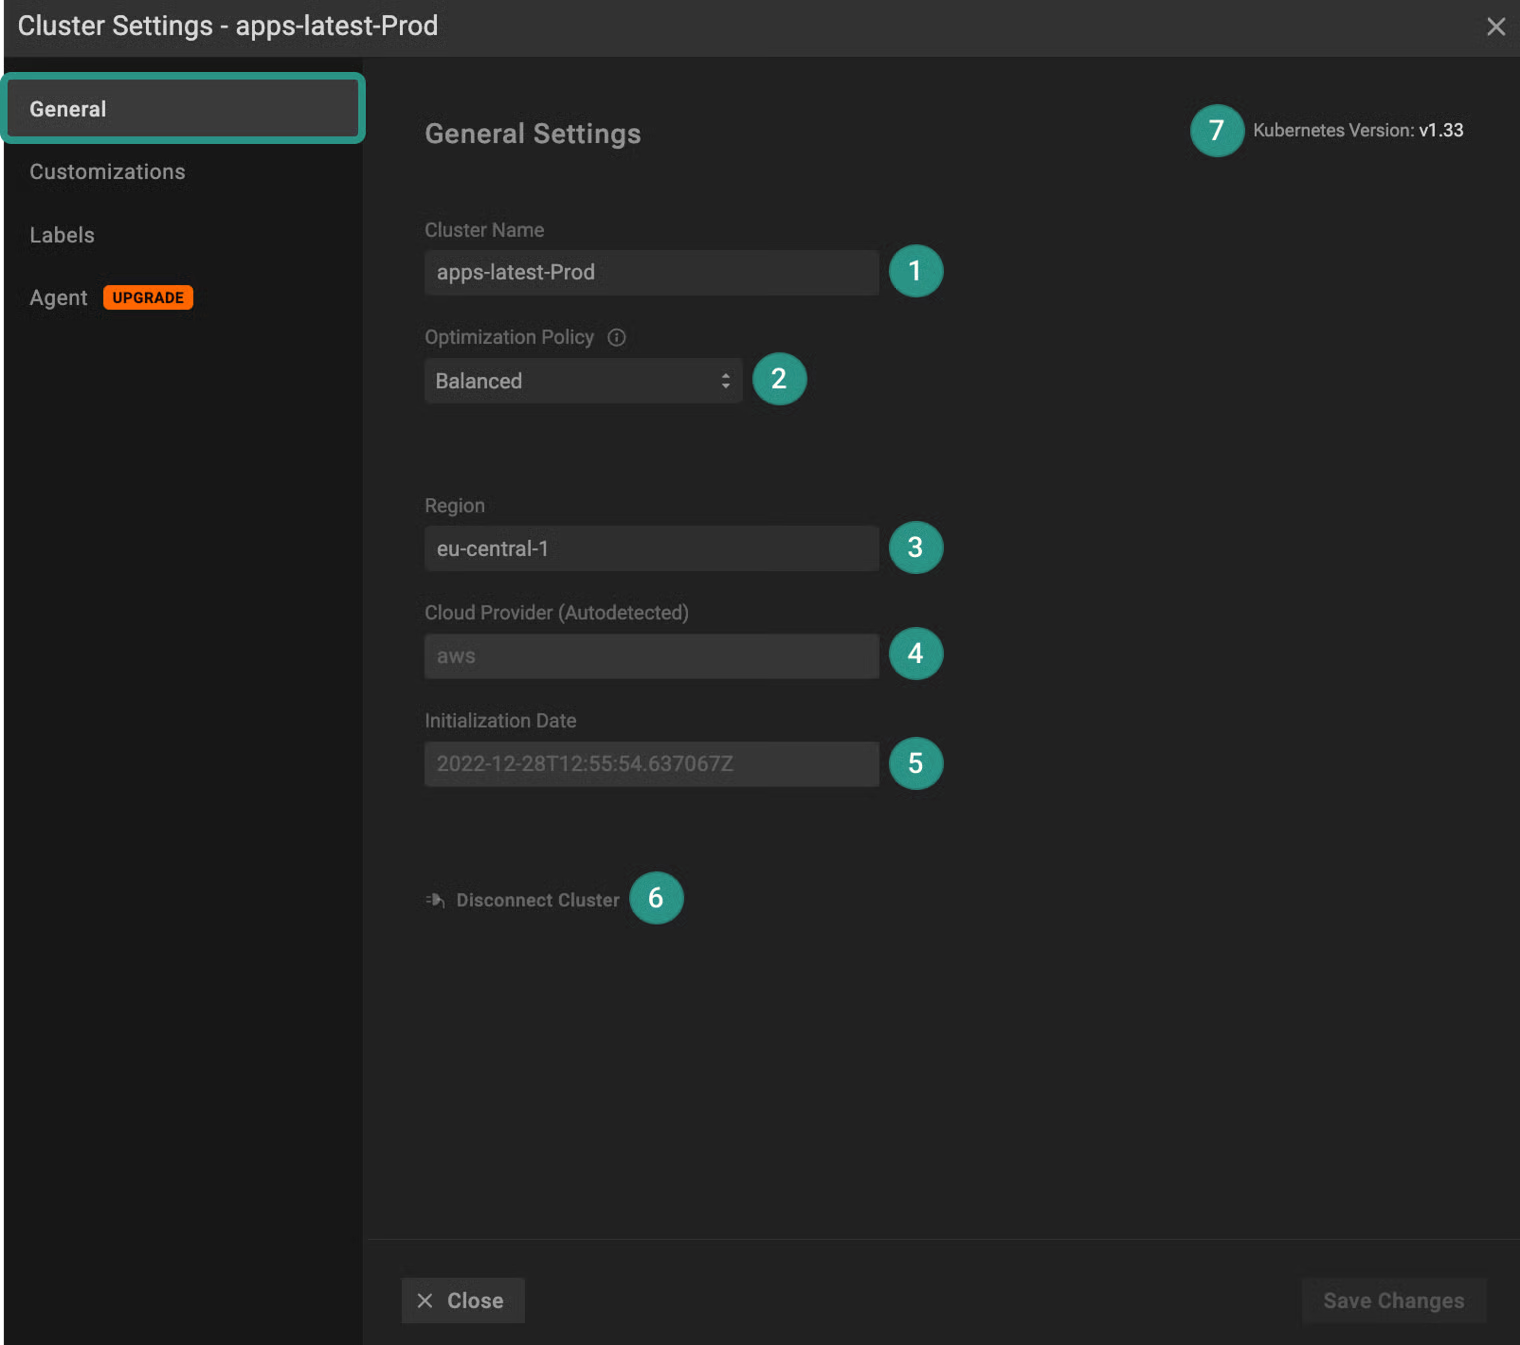Click the Cloud Provider aws field
1520x1345 pixels.
(x=651, y=656)
